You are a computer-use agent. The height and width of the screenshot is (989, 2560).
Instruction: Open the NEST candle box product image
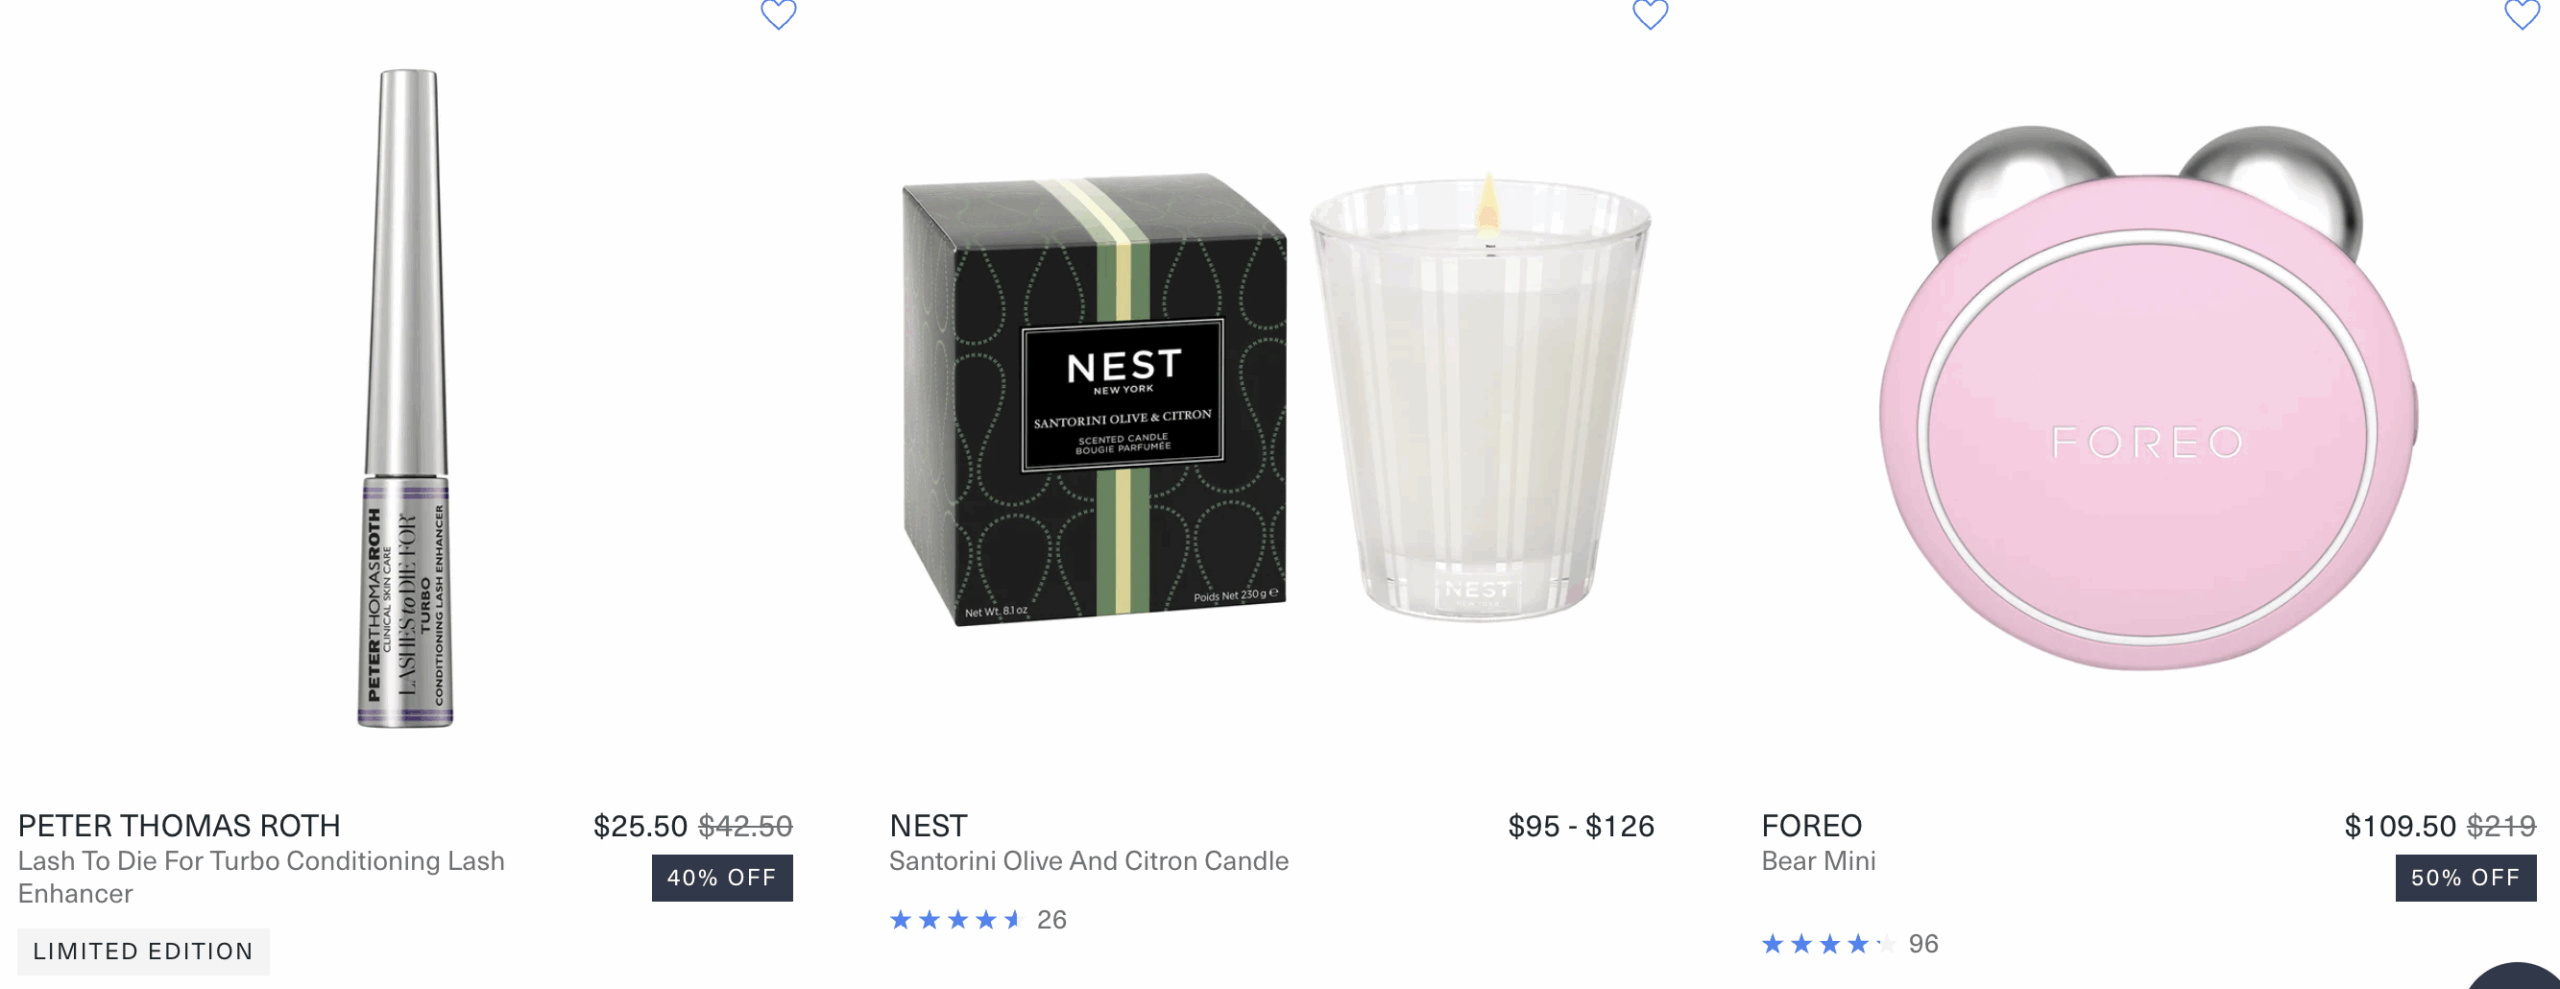1094,400
